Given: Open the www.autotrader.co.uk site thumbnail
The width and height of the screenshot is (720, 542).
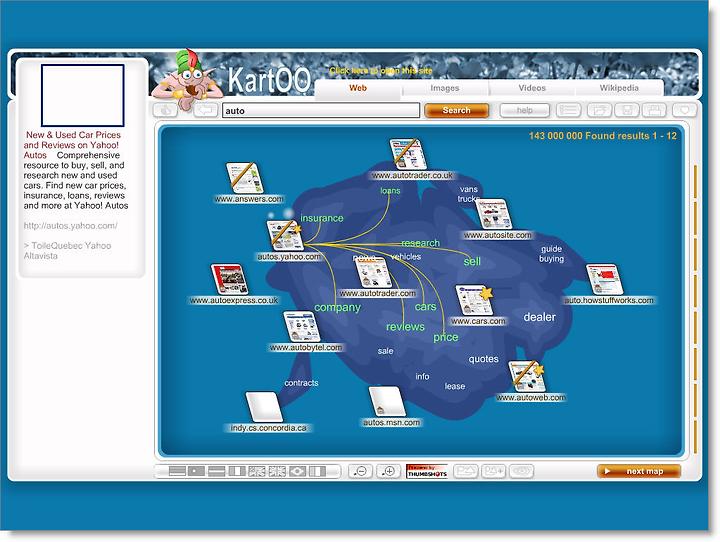Looking at the screenshot, I should pos(408,154).
